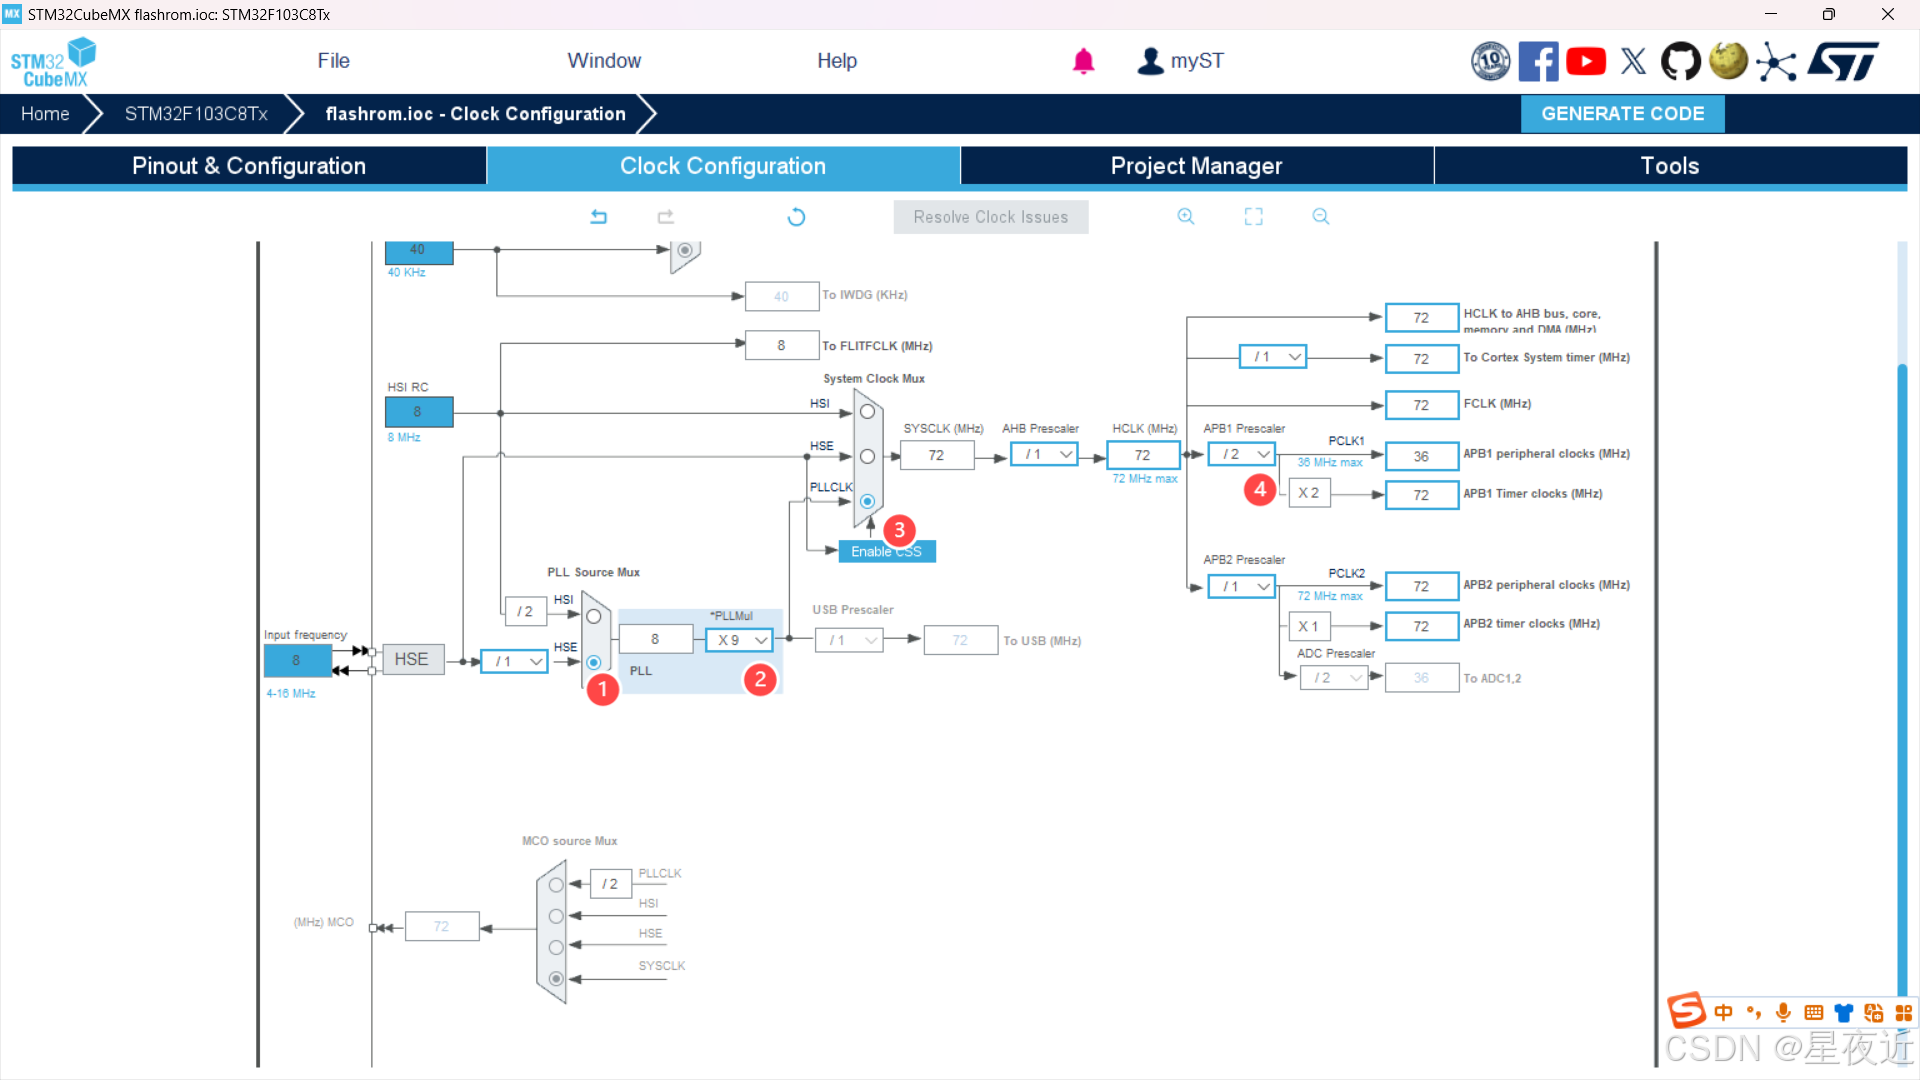Open the PLLMul X 9 dropdown
Image resolution: width=1920 pixels, height=1080 pixels.
741,640
